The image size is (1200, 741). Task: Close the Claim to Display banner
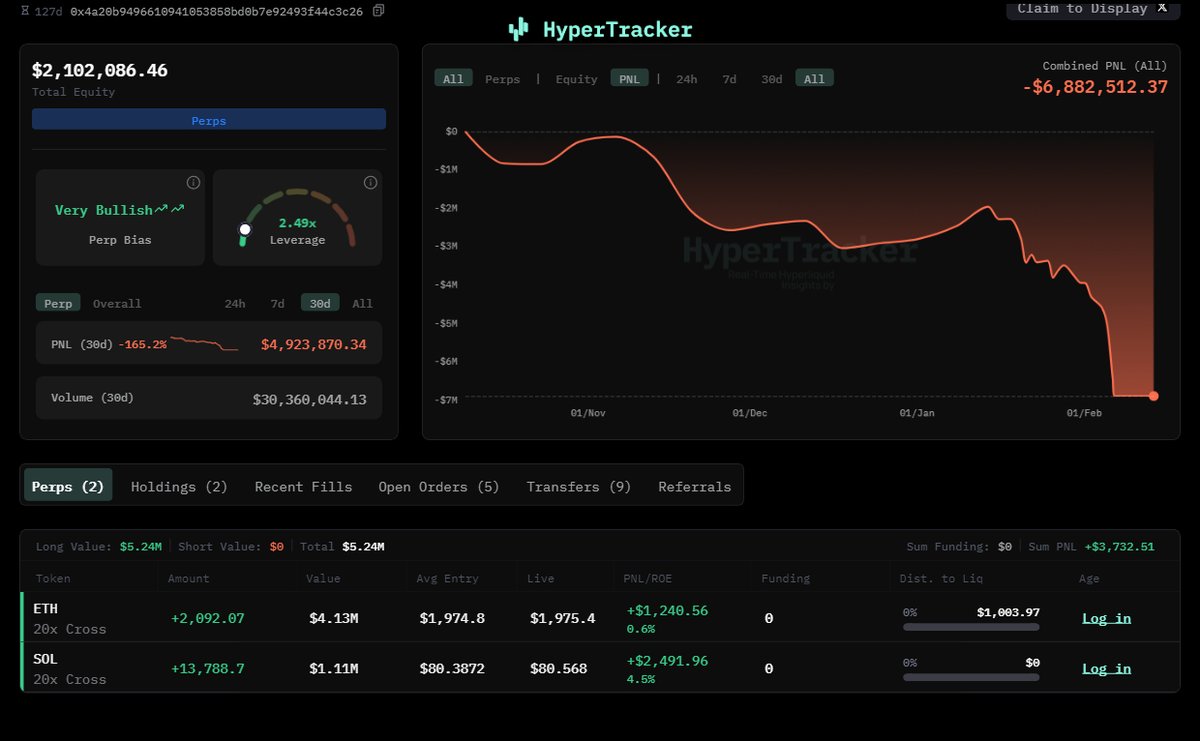(1162, 8)
